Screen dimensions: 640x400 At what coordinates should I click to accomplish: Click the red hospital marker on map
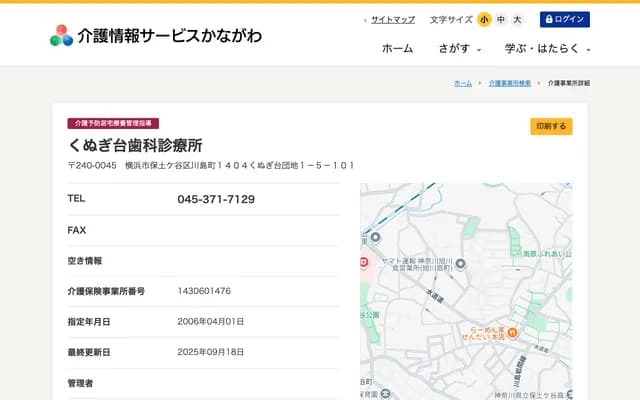[x=364, y=262]
